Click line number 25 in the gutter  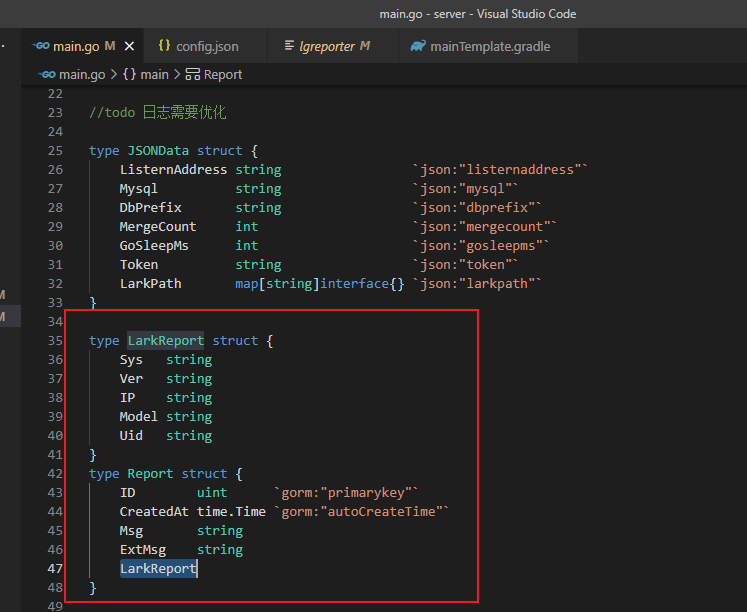(x=55, y=151)
